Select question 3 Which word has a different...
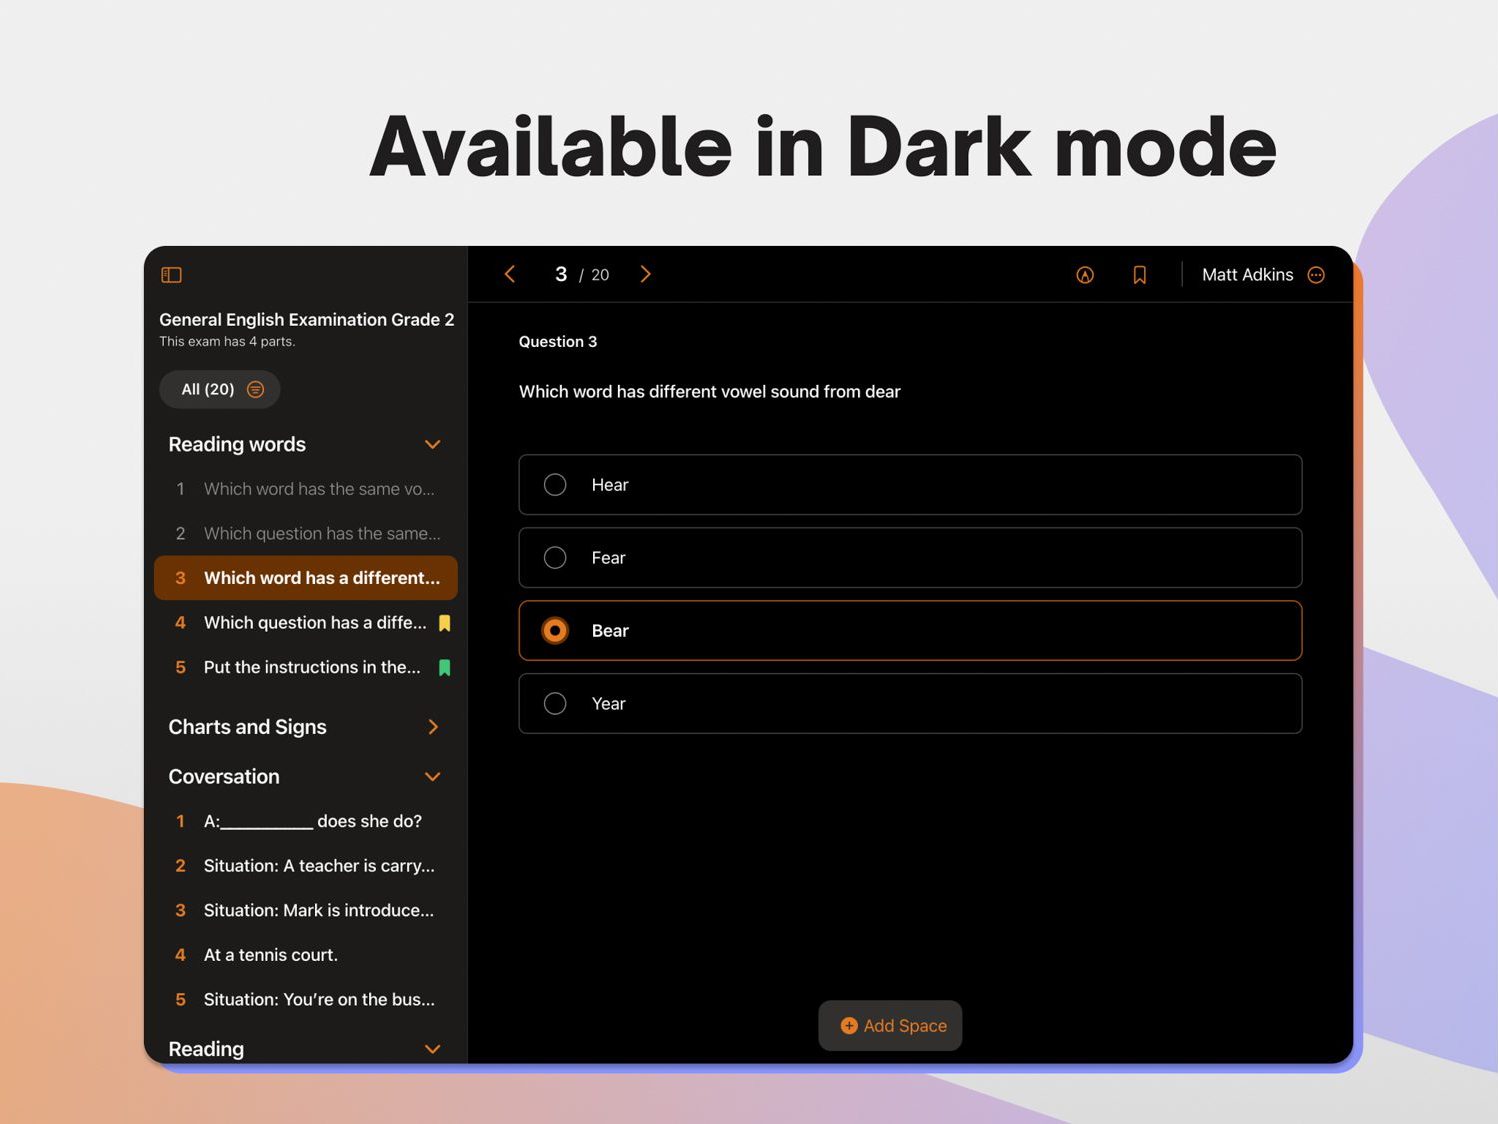This screenshot has height=1124, width=1498. tap(306, 578)
